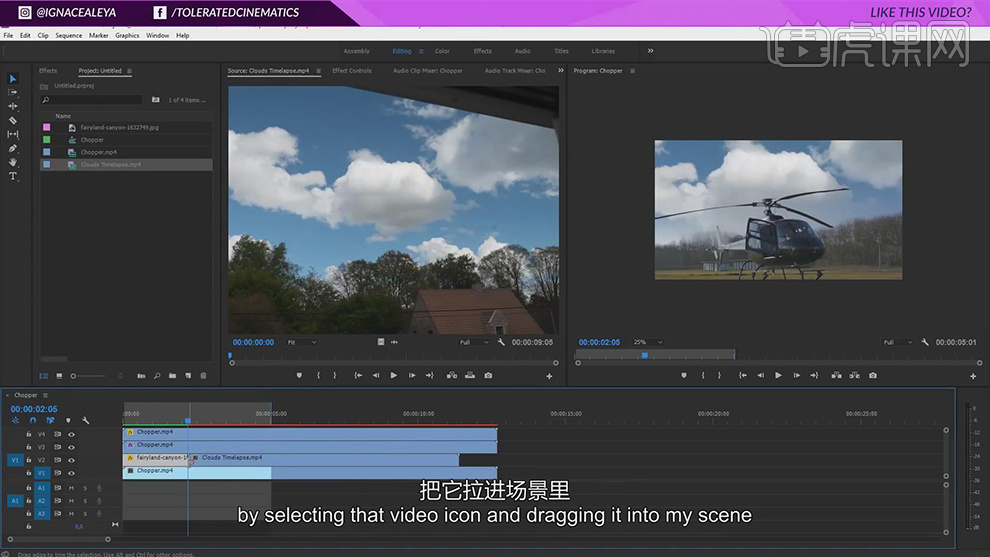Toggle lock on track V3
Viewport: 990px width, 557px height.
pos(29,447)
